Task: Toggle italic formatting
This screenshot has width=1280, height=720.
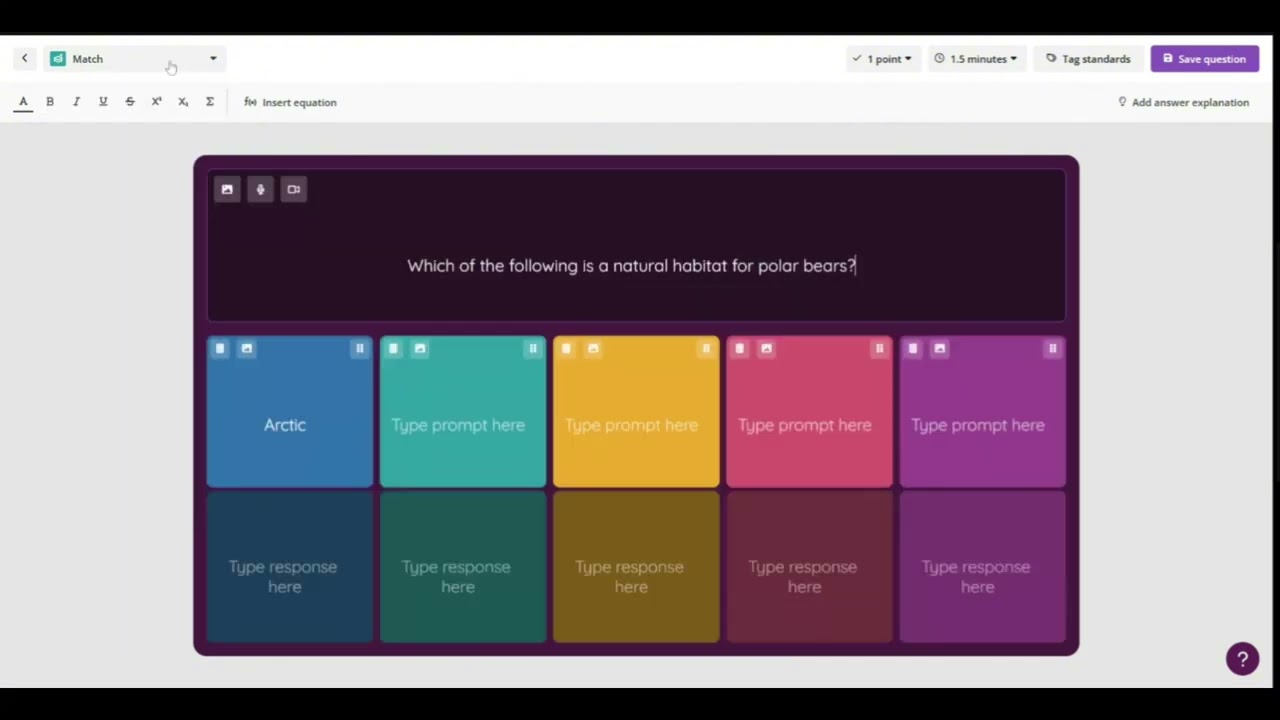Action: (76, 102)
